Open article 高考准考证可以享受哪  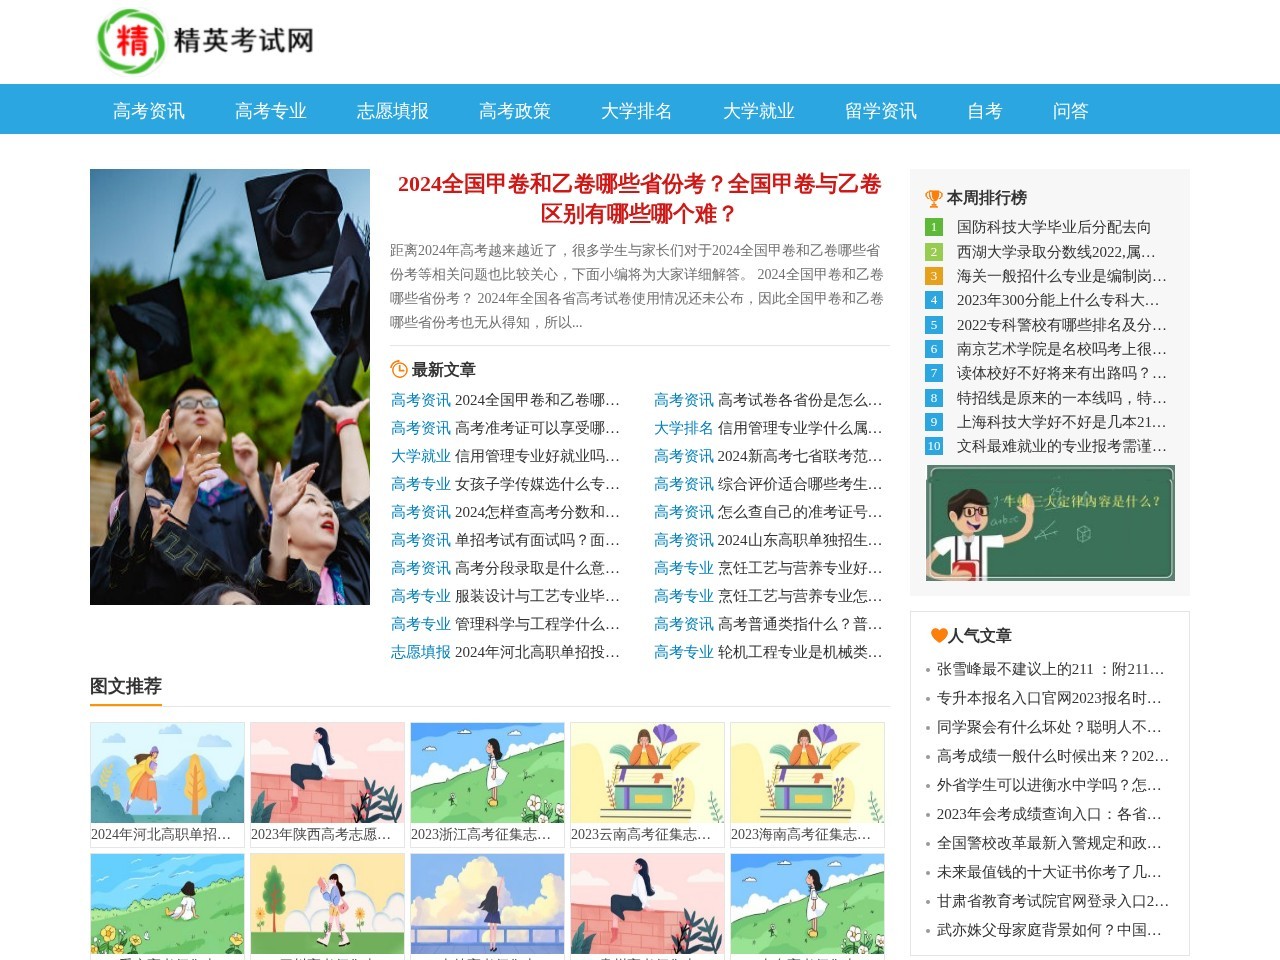(x=537, y=428)
